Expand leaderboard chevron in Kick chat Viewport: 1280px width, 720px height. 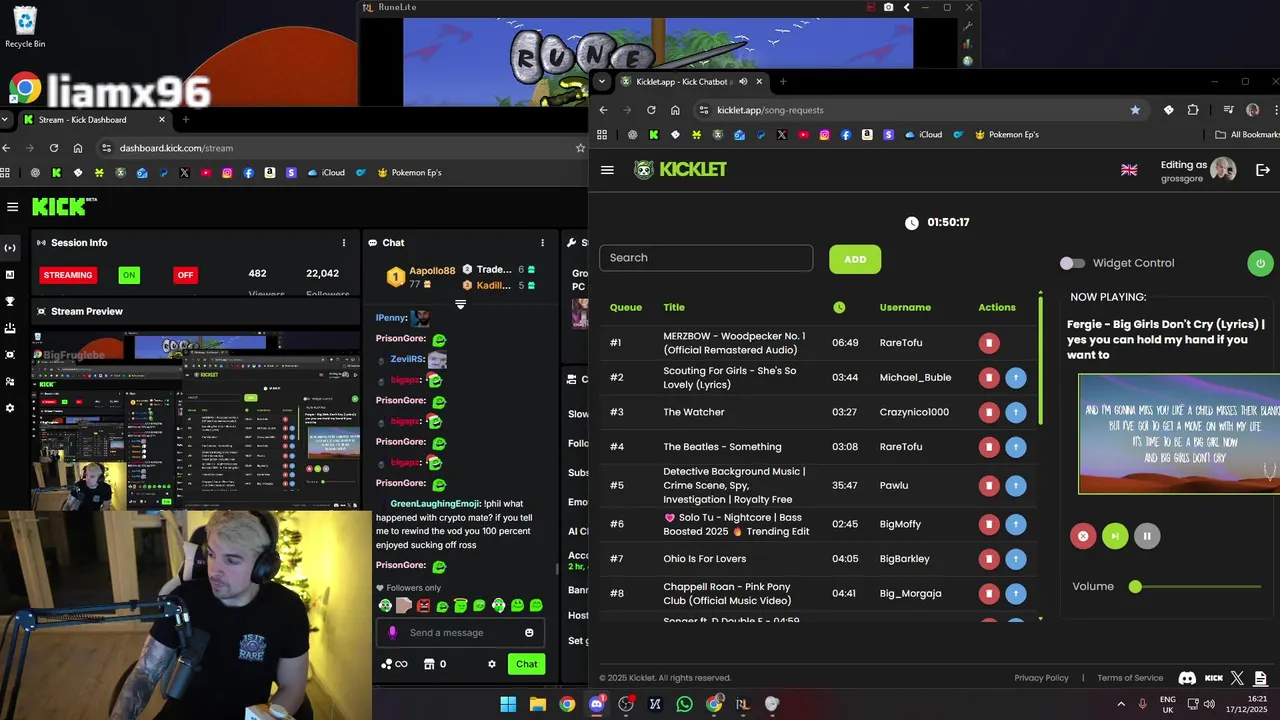tap(461, 304)
